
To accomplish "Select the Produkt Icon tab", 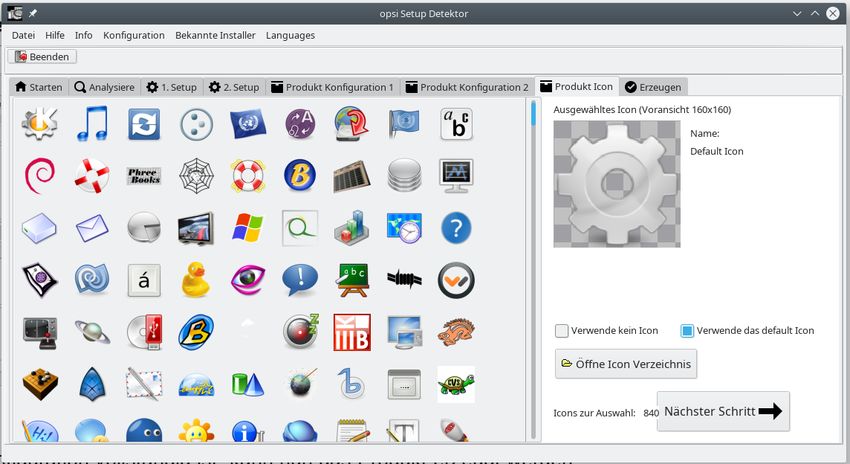I will point(577,87).
